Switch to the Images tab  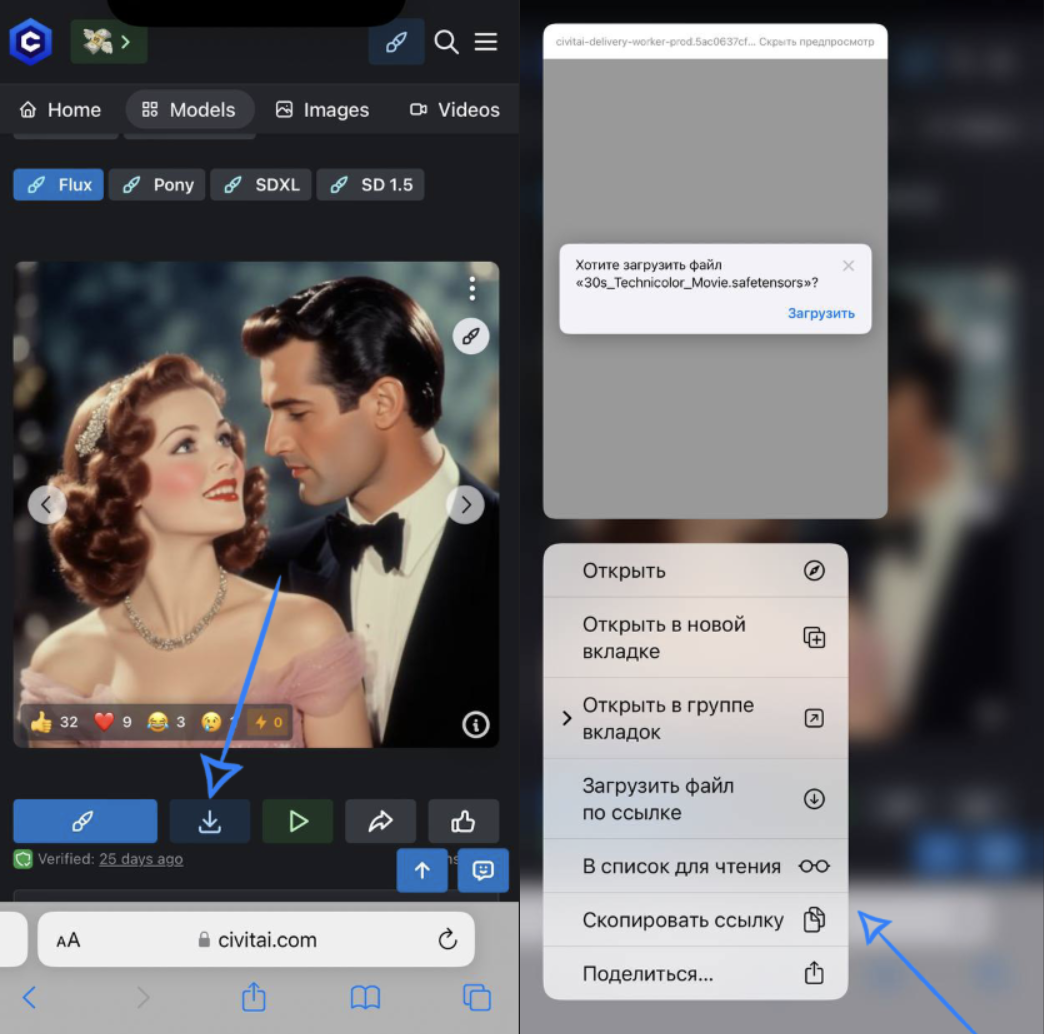[x=322, y=110]
